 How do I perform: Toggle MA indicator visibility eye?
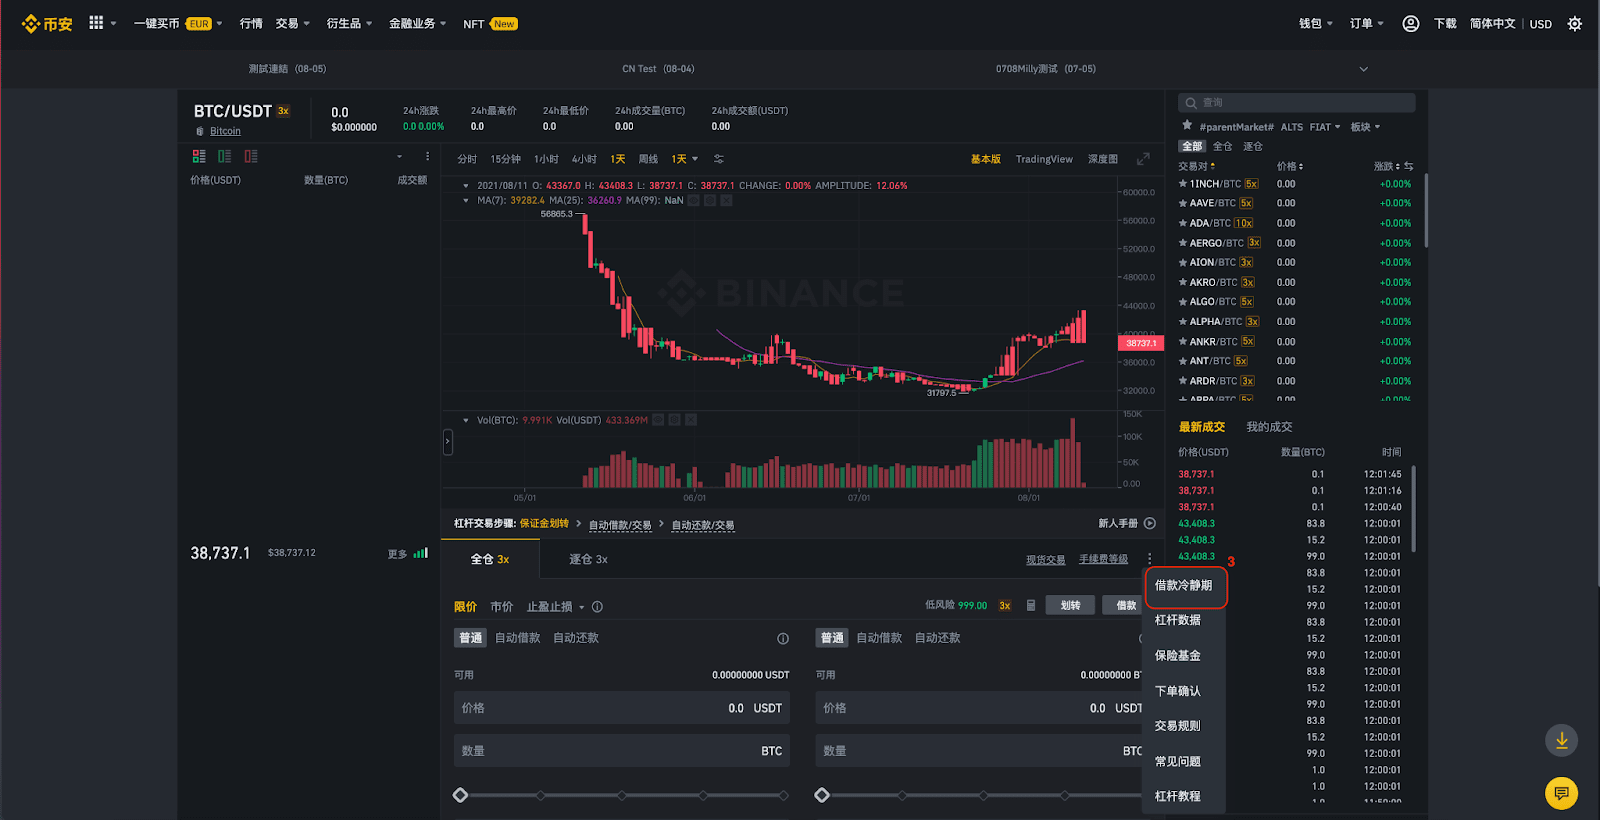coord(693,200)
